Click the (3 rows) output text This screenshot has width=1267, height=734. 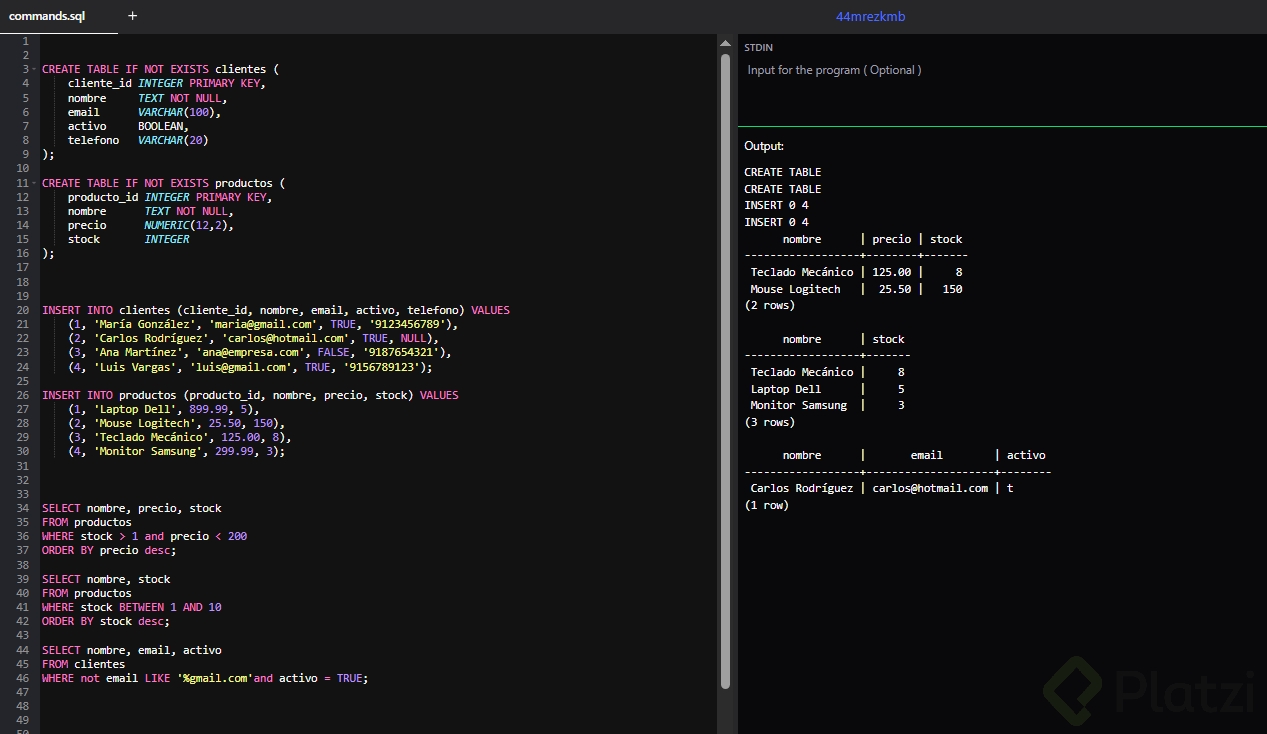point(770,422)
